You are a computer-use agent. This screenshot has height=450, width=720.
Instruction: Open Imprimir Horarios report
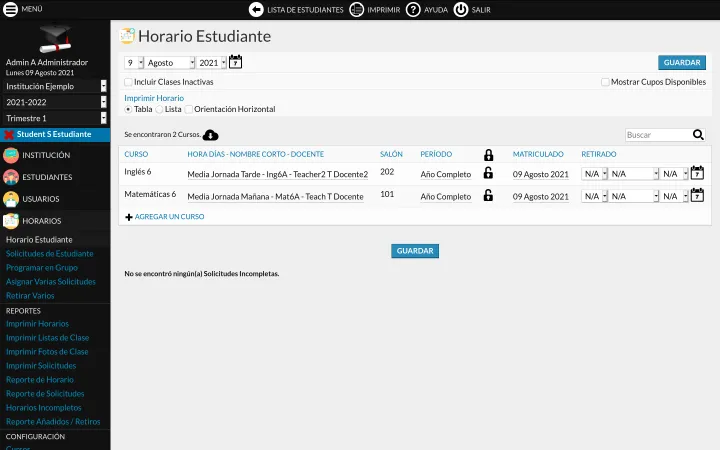(x=37, y=324)
